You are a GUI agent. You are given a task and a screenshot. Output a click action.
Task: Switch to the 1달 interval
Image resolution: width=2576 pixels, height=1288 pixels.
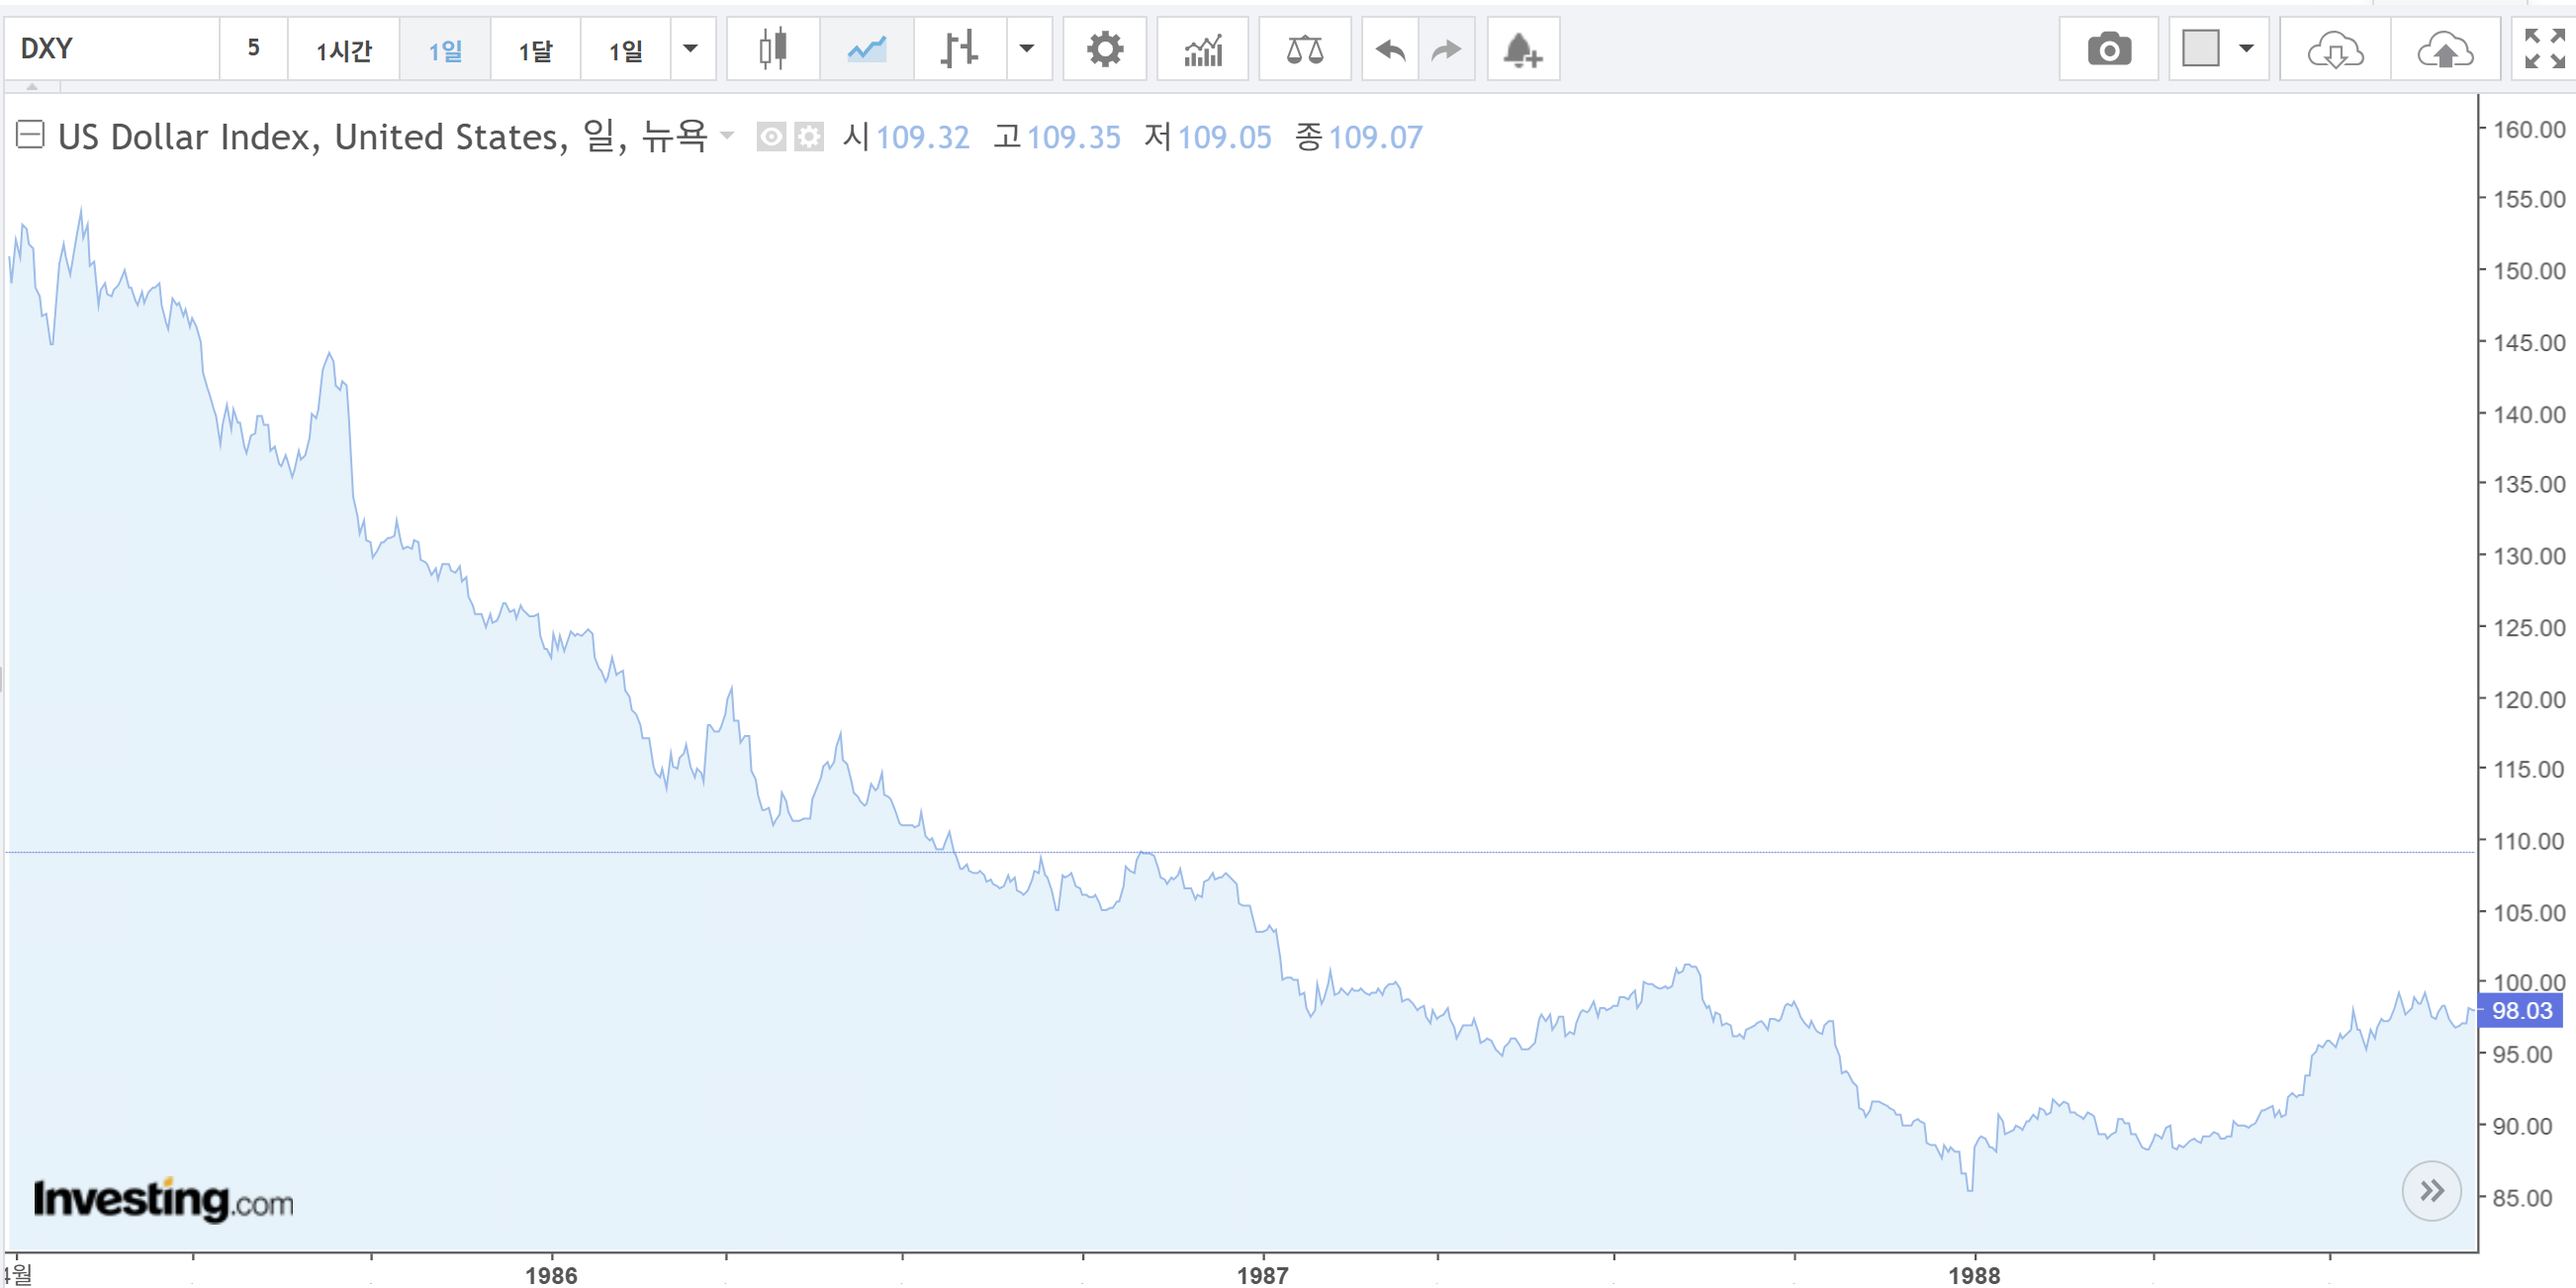coord(535,49)
